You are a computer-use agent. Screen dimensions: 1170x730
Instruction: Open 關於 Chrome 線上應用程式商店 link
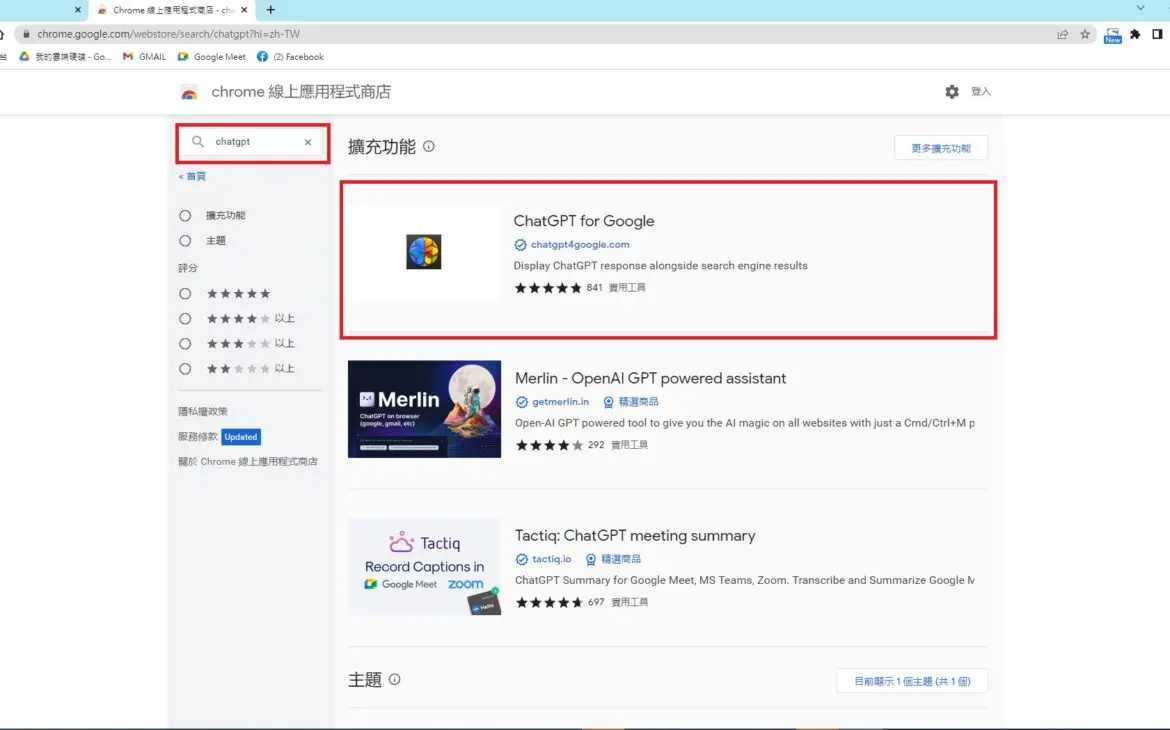248,462
